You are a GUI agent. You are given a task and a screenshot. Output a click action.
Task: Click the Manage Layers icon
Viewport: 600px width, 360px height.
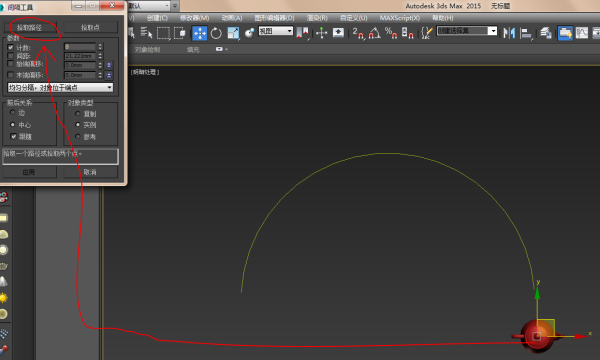coord(546,33)
